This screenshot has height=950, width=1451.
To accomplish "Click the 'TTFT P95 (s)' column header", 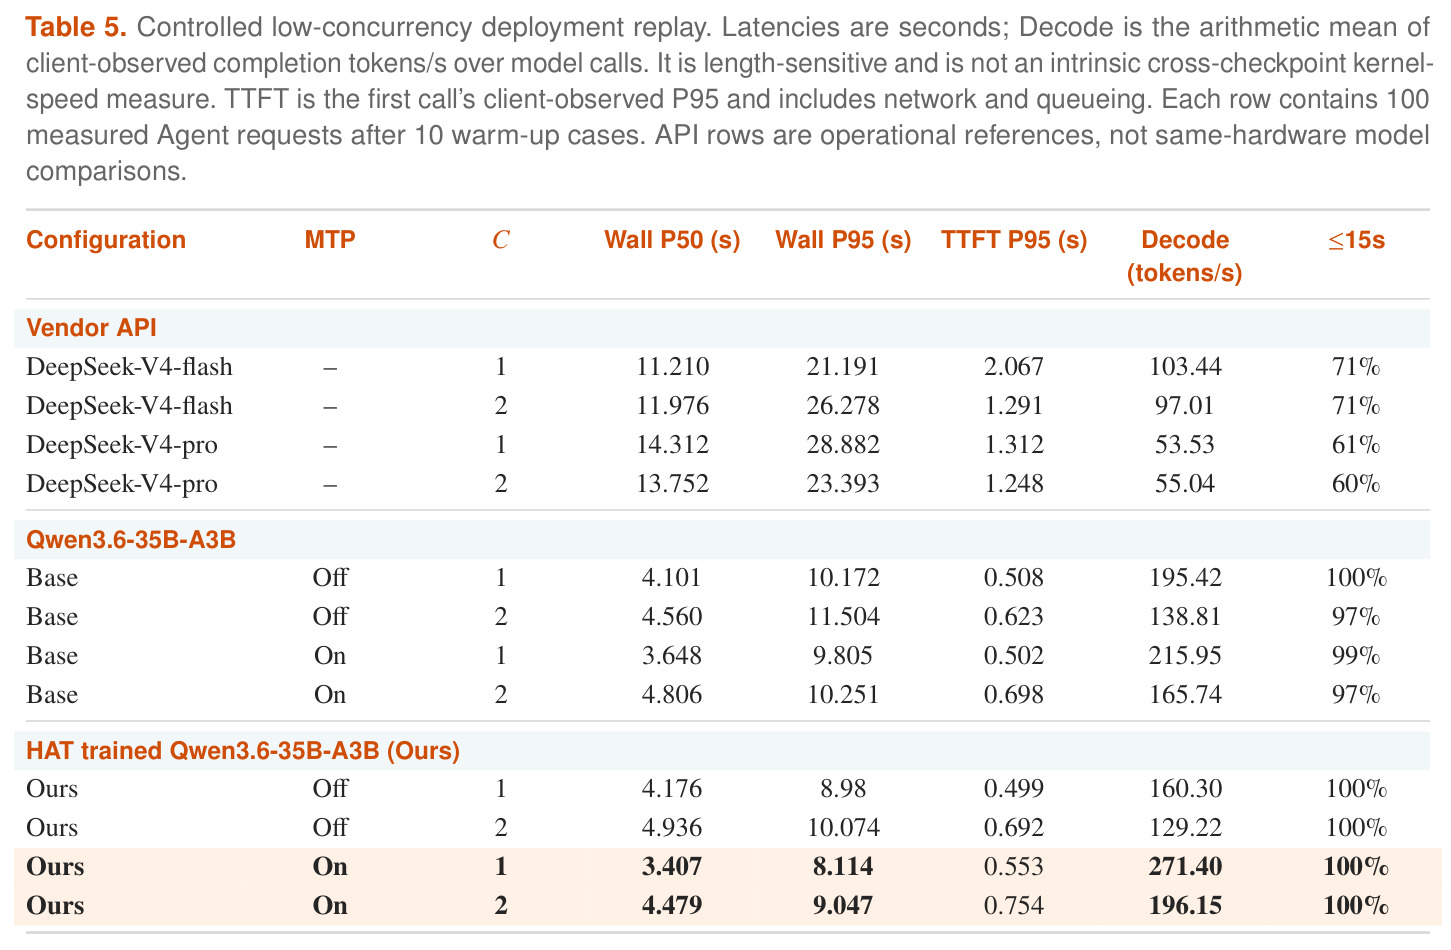I will pos(1014,240).
